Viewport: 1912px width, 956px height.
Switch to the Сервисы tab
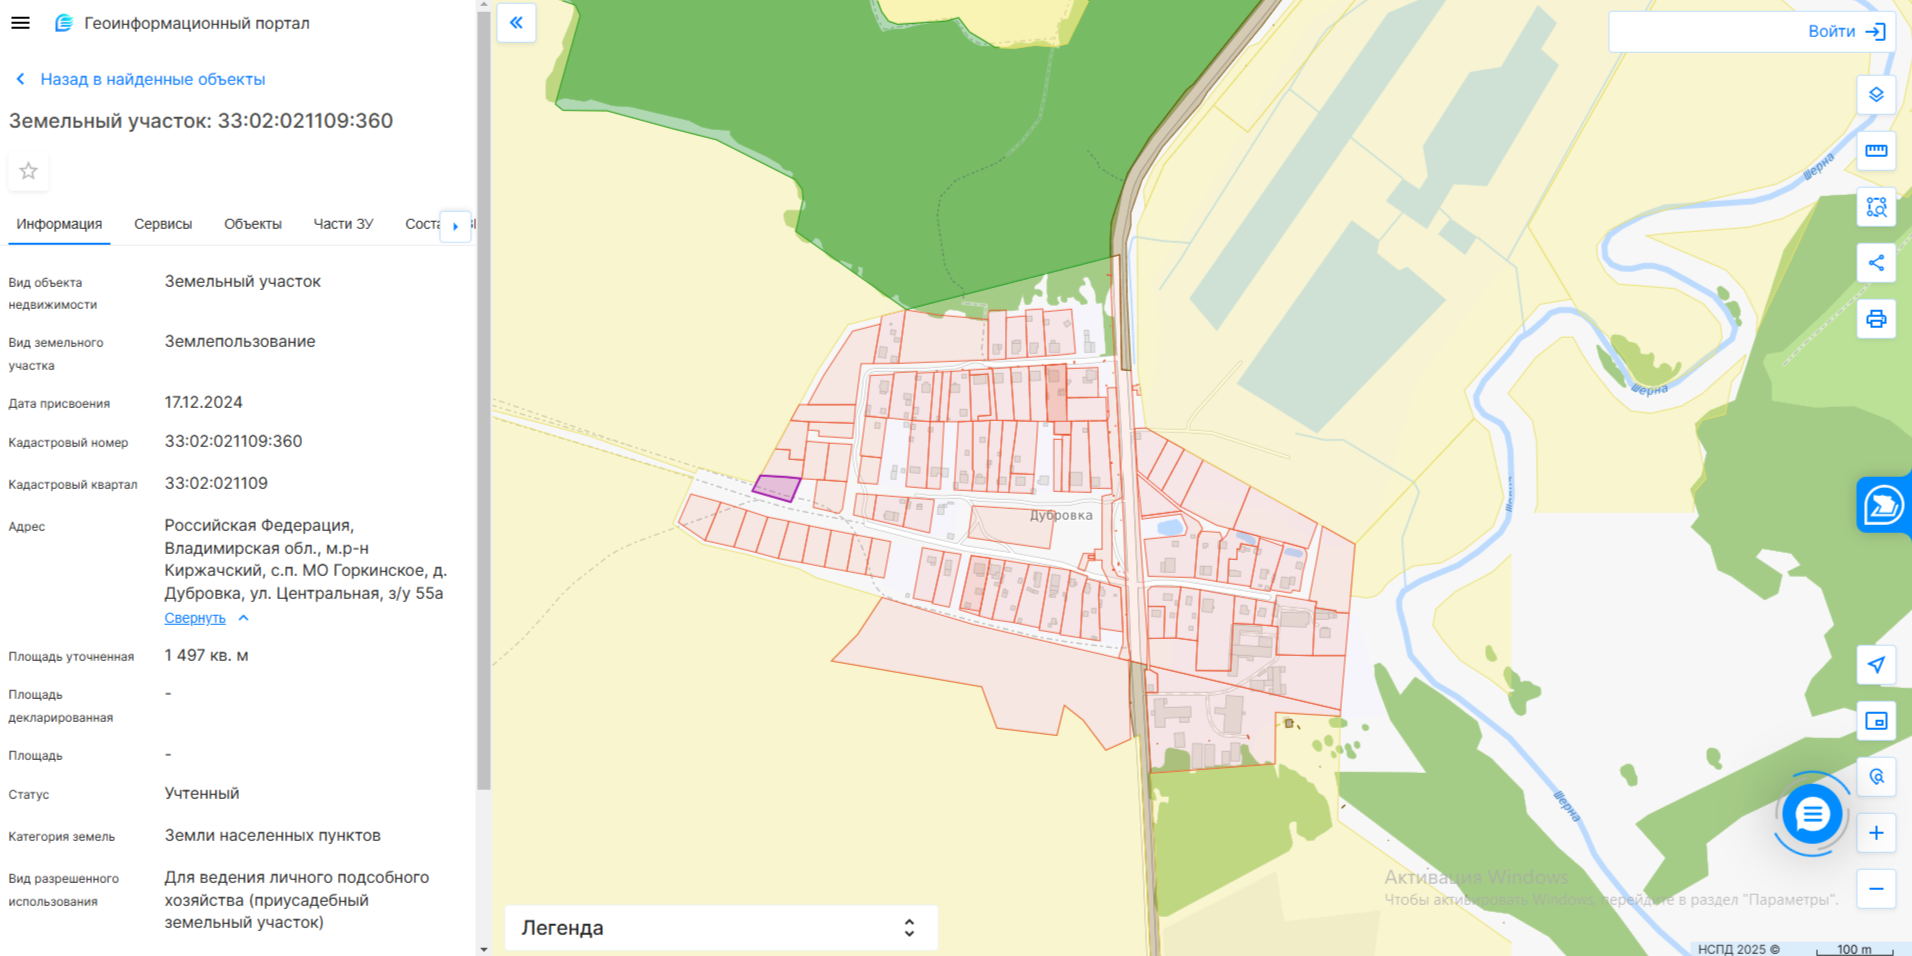[163, 224]
